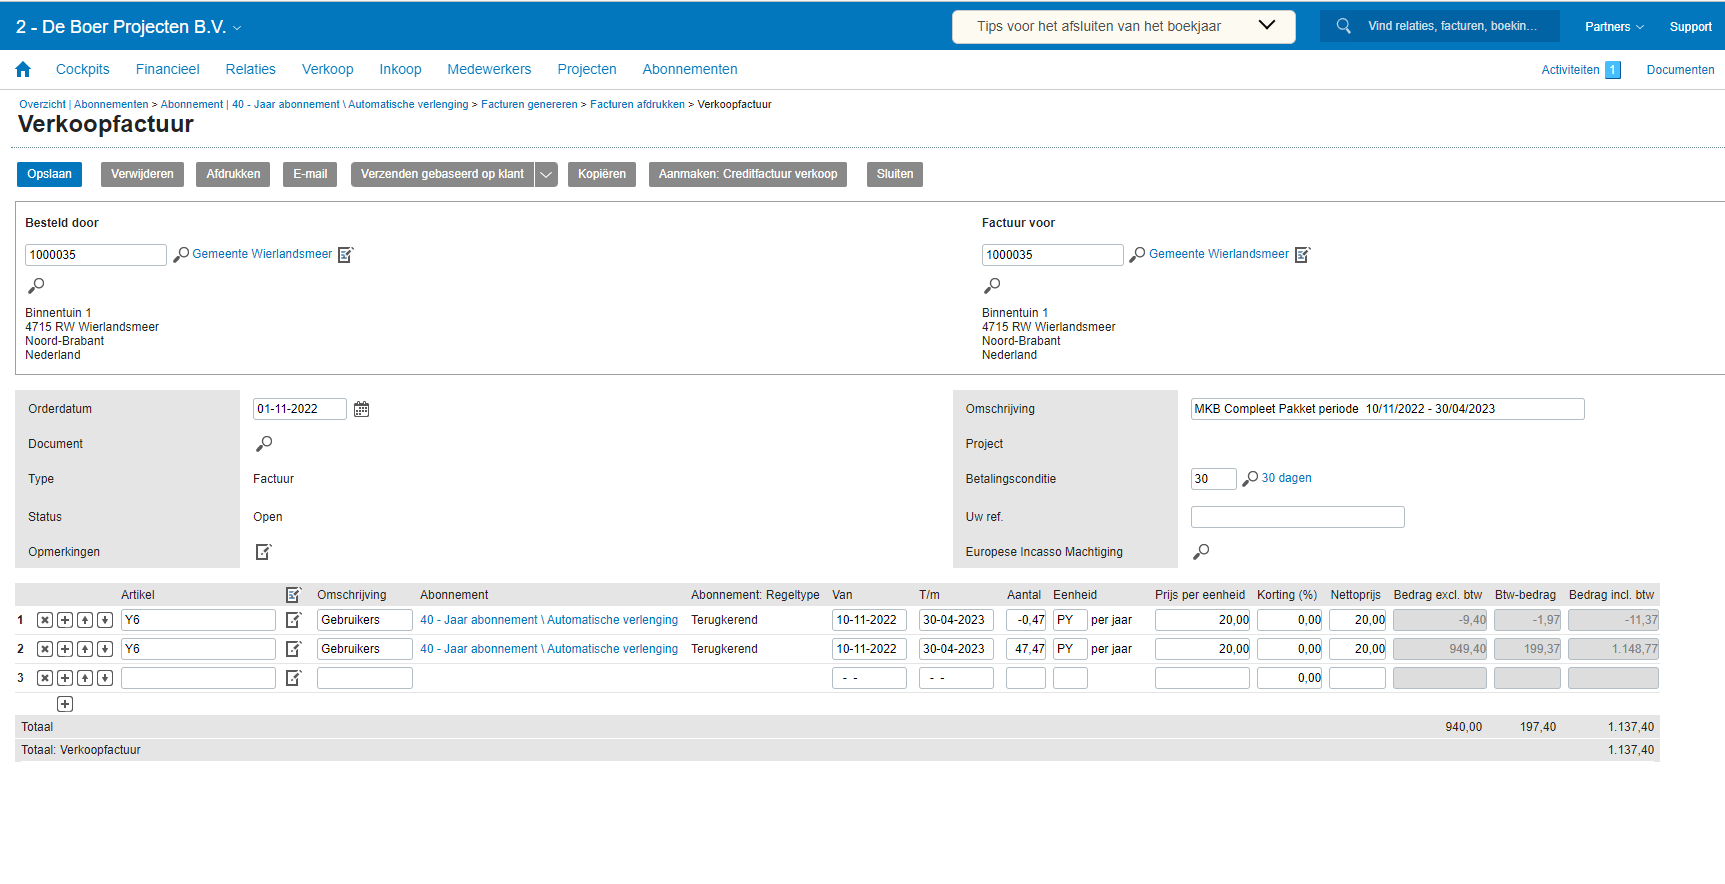The image size is (1725, 884).
Task: Open the Orderdatum calendar picker
Action: pyautogui.click(x=361, y=409)
